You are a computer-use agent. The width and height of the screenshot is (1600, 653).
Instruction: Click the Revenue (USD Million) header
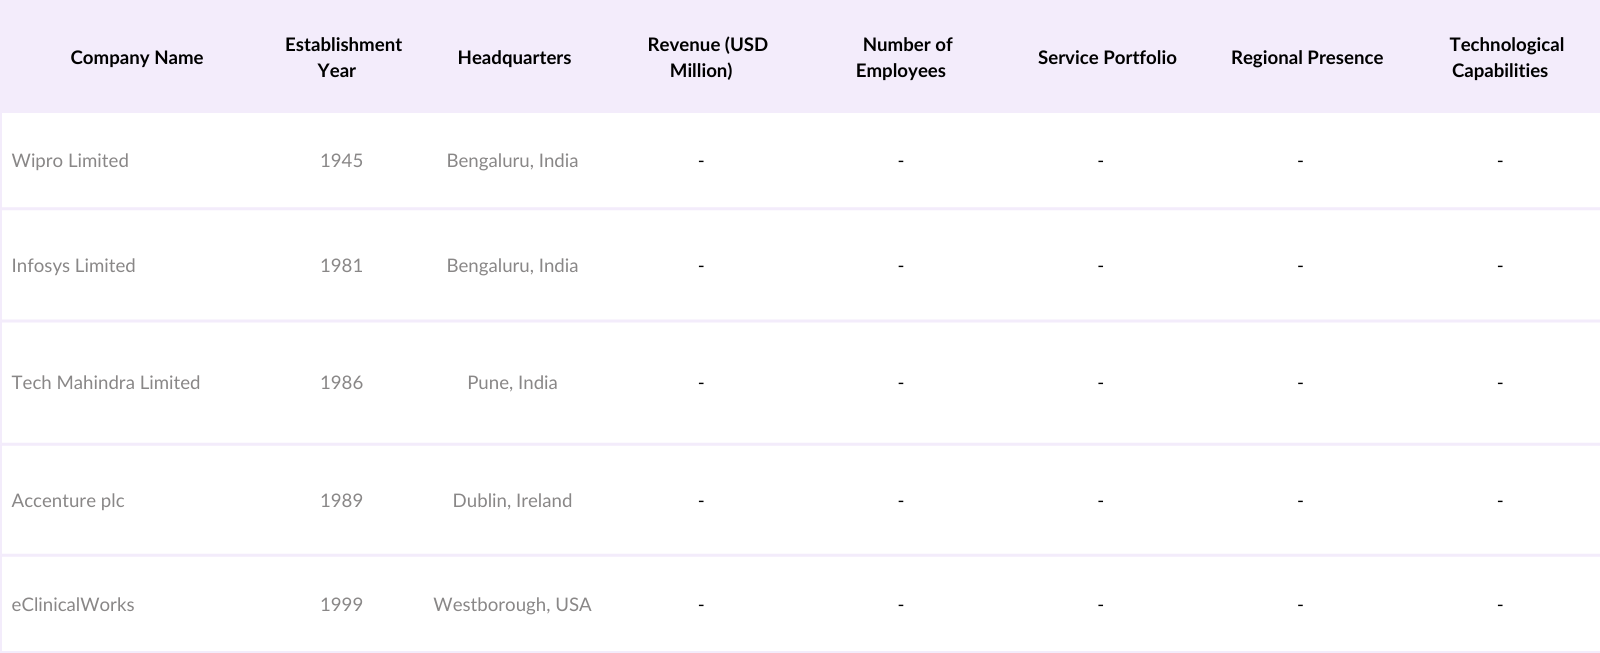(707, 57)
